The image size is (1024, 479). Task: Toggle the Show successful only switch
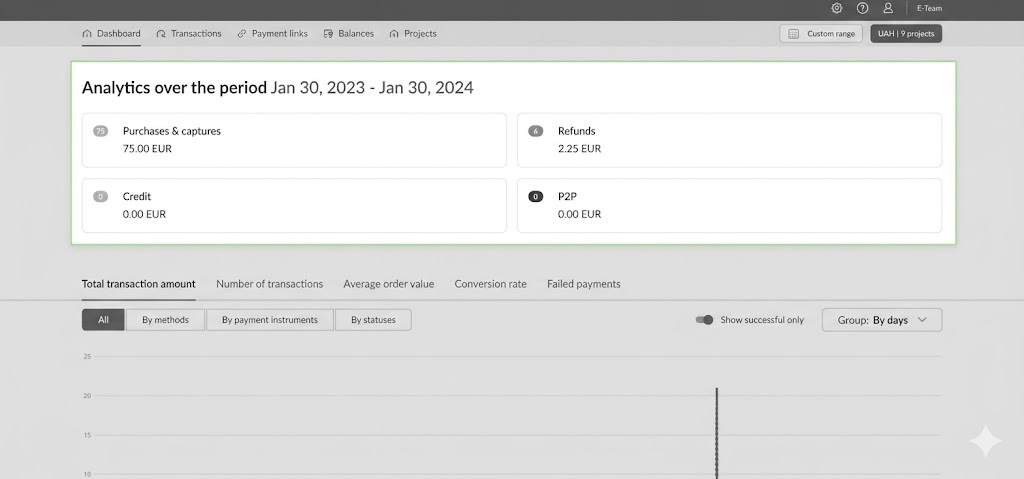click(x=705, y=320)
